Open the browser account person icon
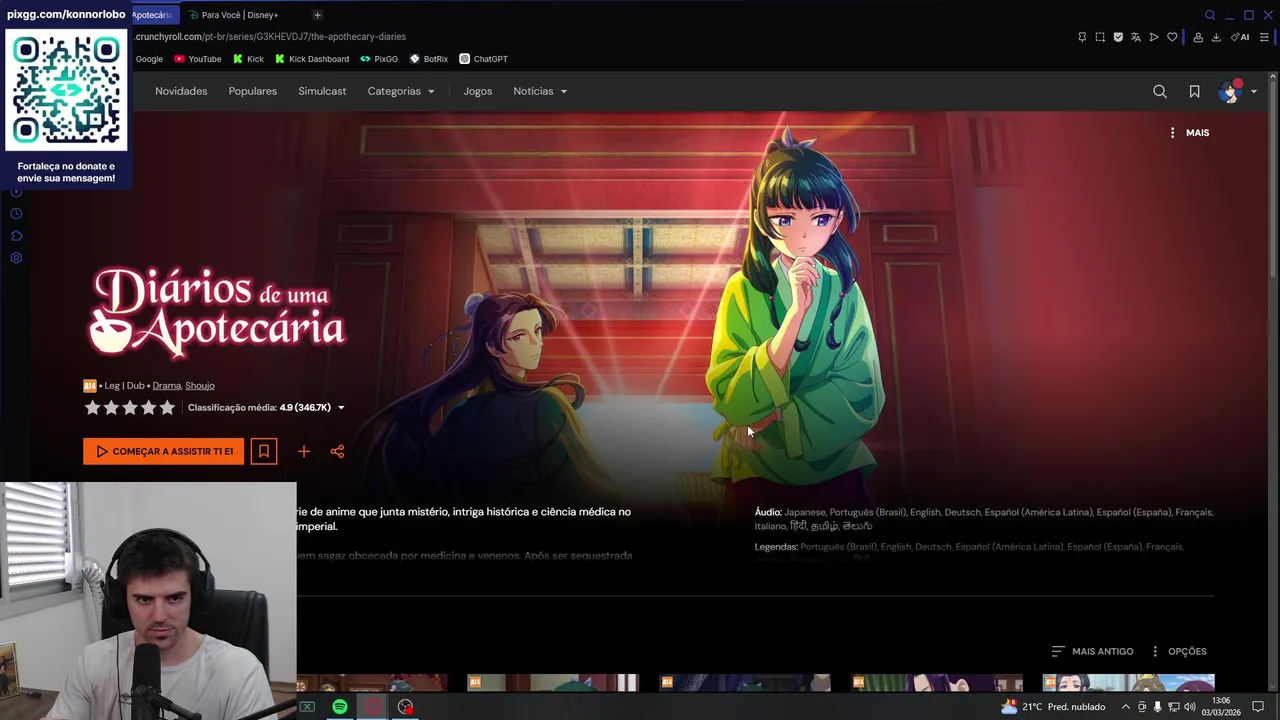 (x=1198, y=37)
